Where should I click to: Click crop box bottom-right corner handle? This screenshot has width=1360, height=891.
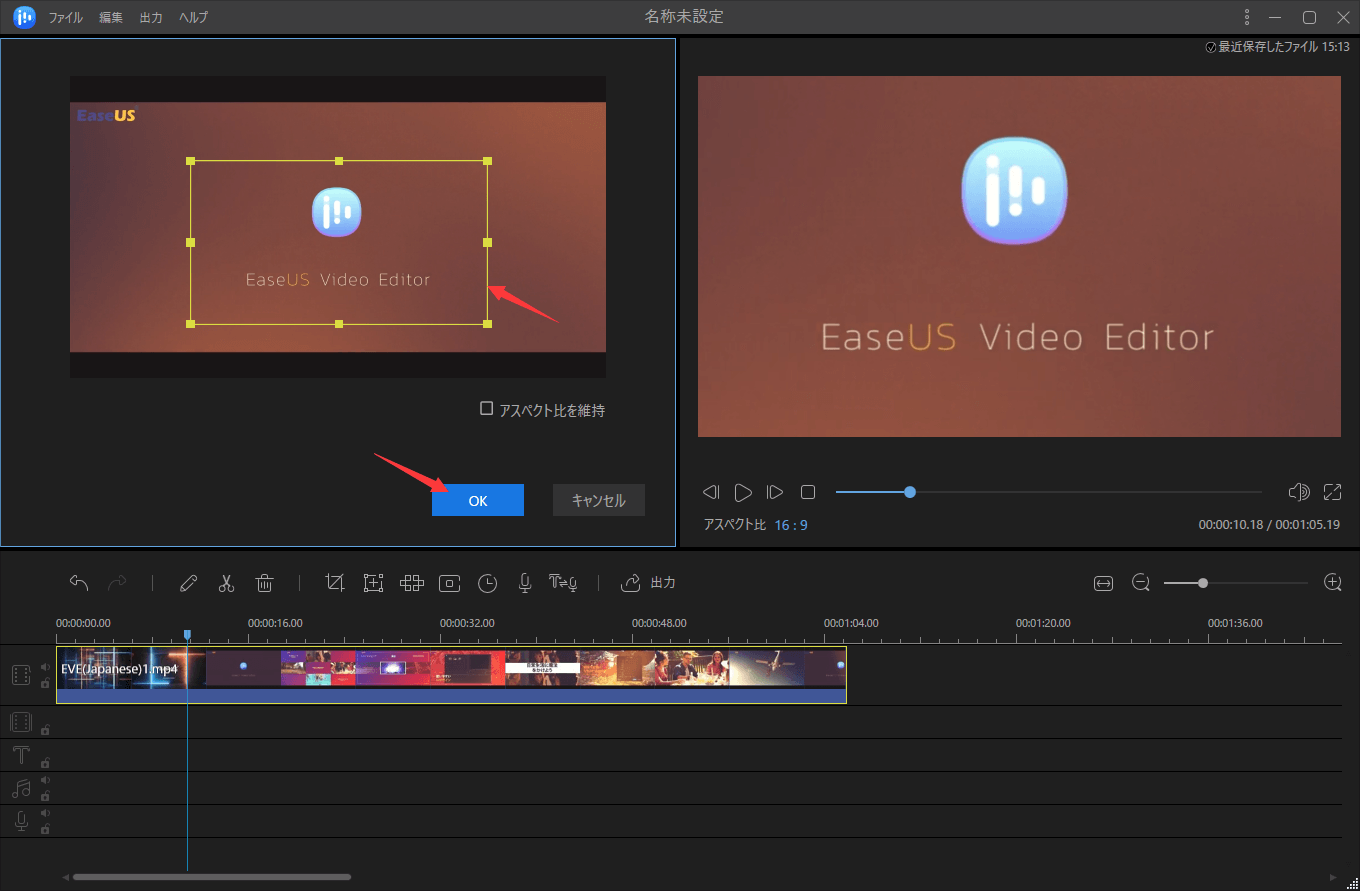click(487, 324)
